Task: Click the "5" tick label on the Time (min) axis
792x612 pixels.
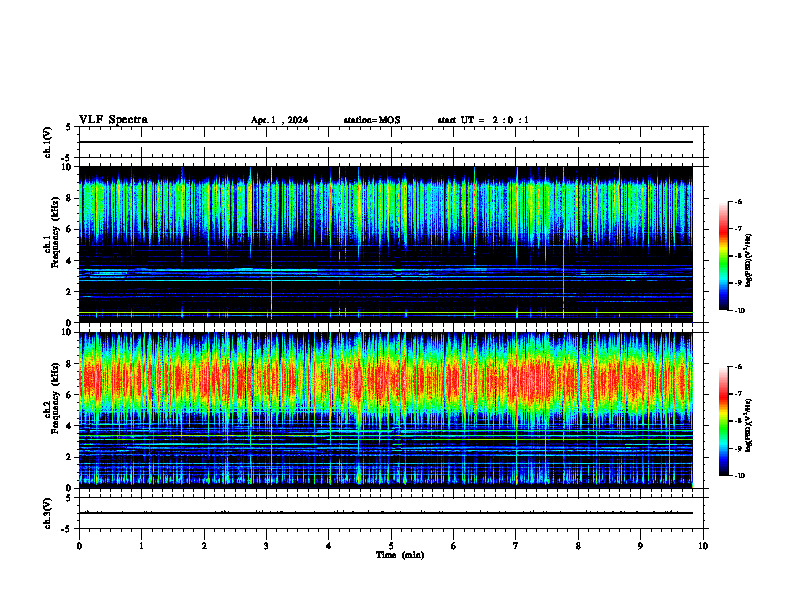Action: pyautogui.click(x=391, y=546)
